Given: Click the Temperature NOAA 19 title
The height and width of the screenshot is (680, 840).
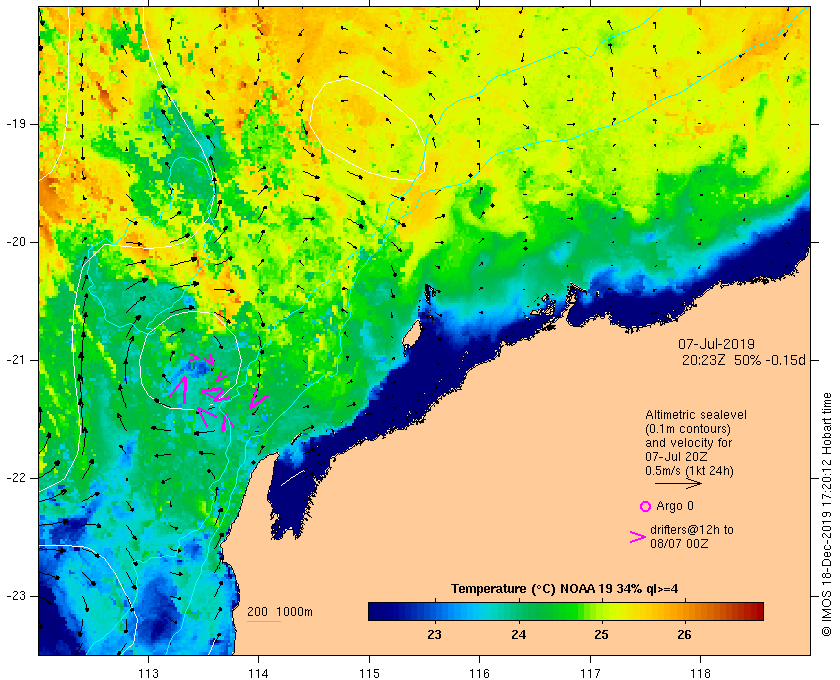Looking at the screenshot, I should point(564,589).
